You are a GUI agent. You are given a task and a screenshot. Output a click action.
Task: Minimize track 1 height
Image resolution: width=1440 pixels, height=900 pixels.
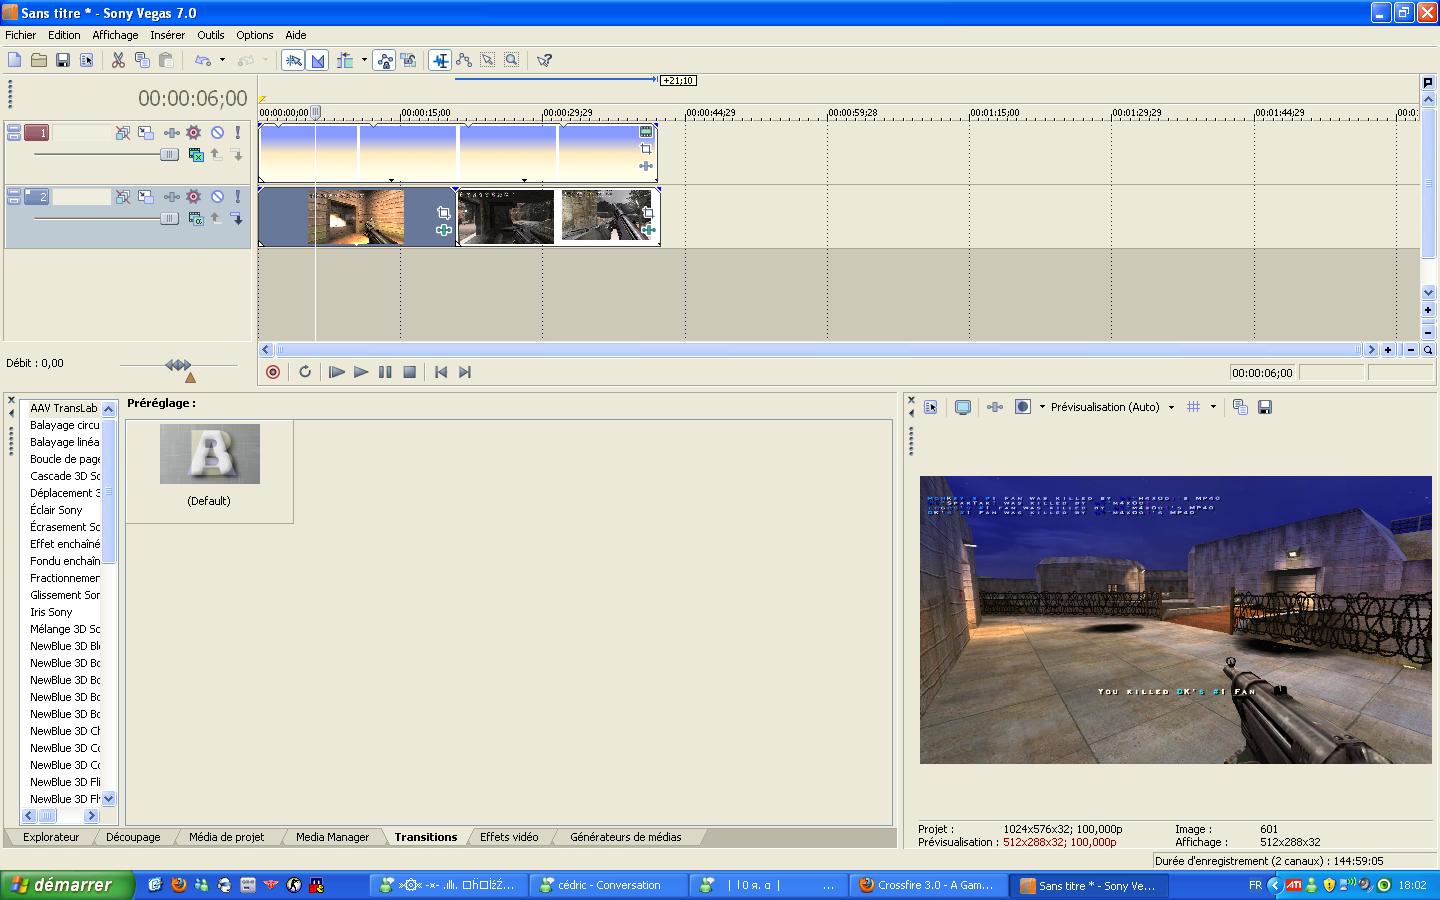click(14, 128)
